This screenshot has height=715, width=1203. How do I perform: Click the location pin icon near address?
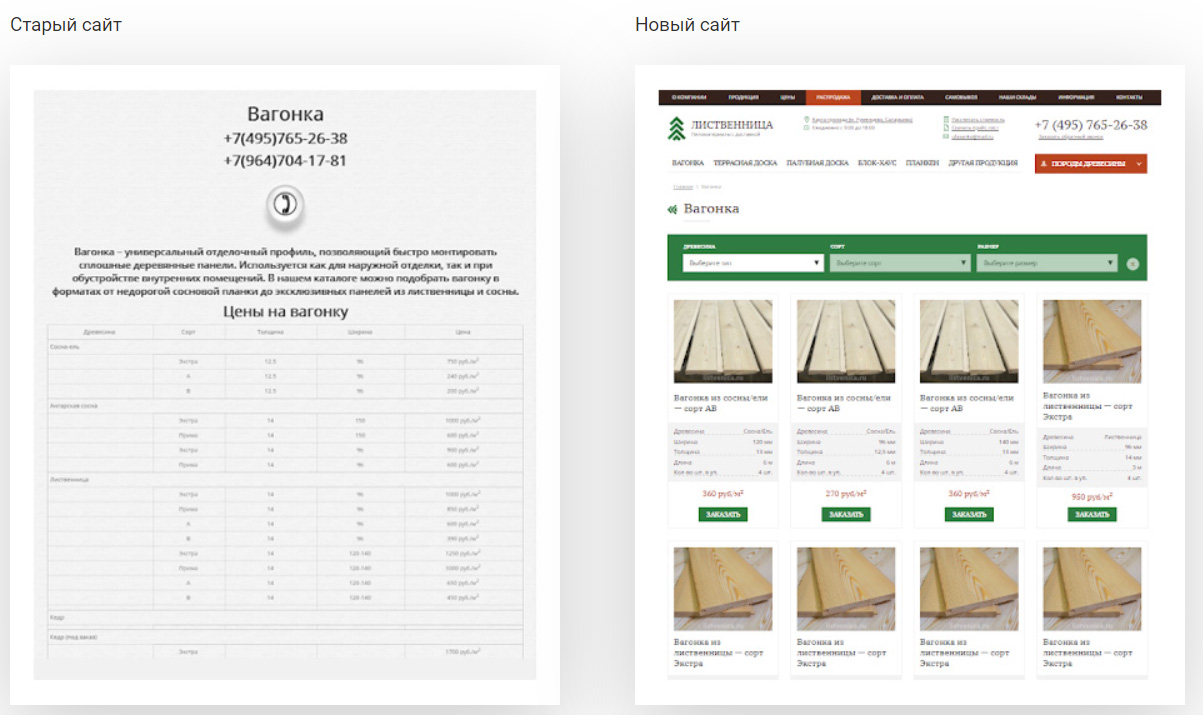806,119
